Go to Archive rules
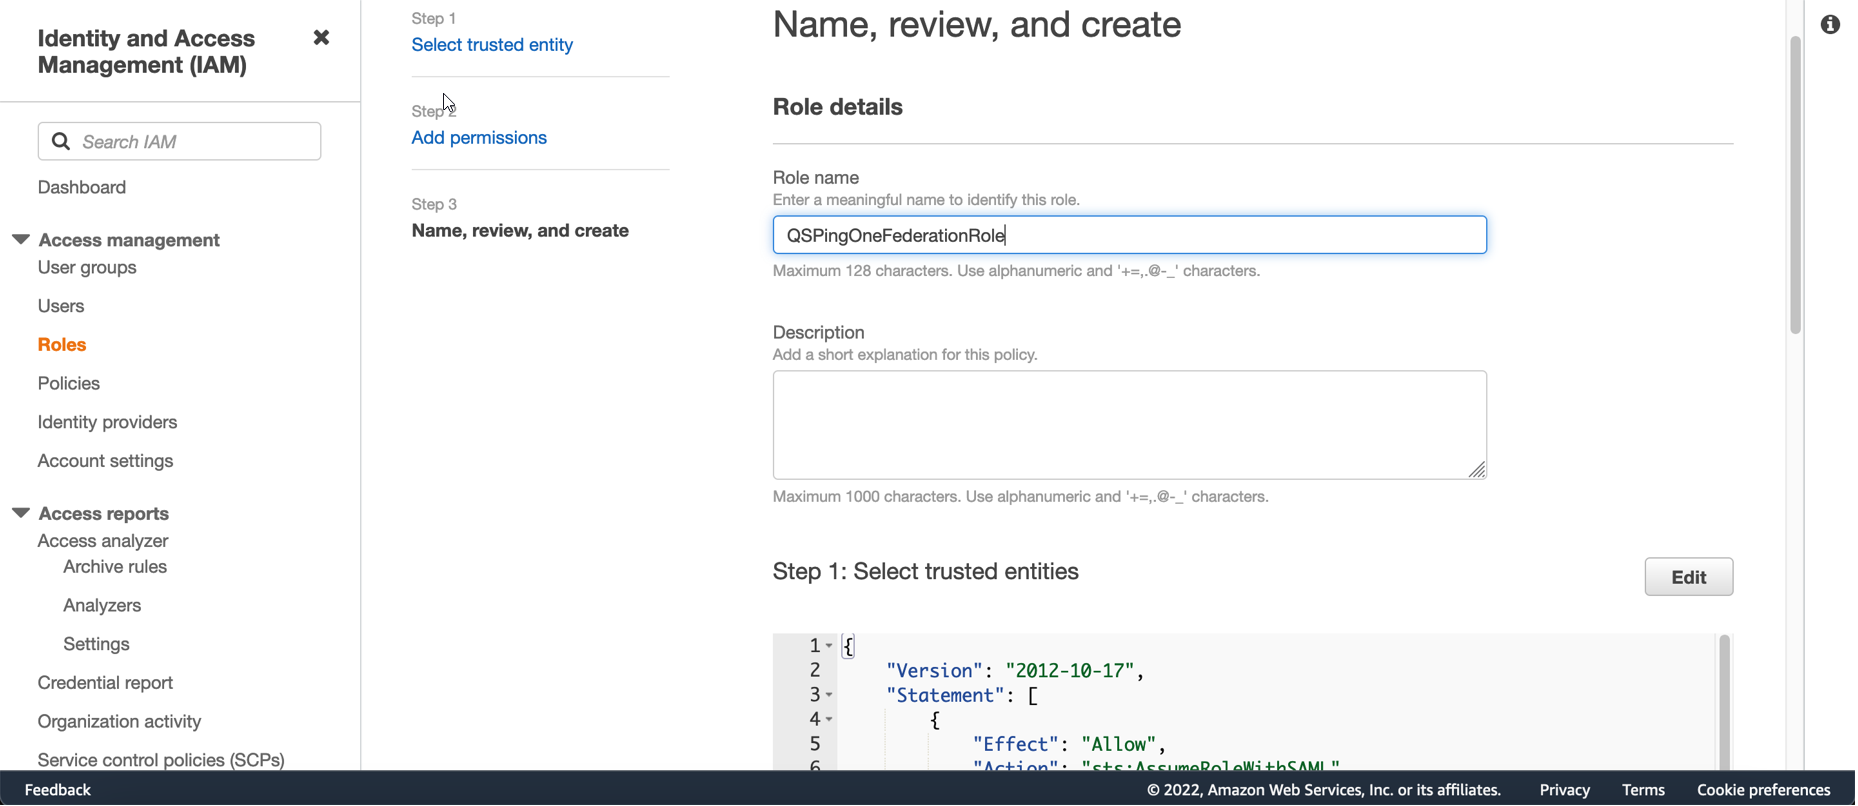 pyautogui.click(x=115, y=567)
